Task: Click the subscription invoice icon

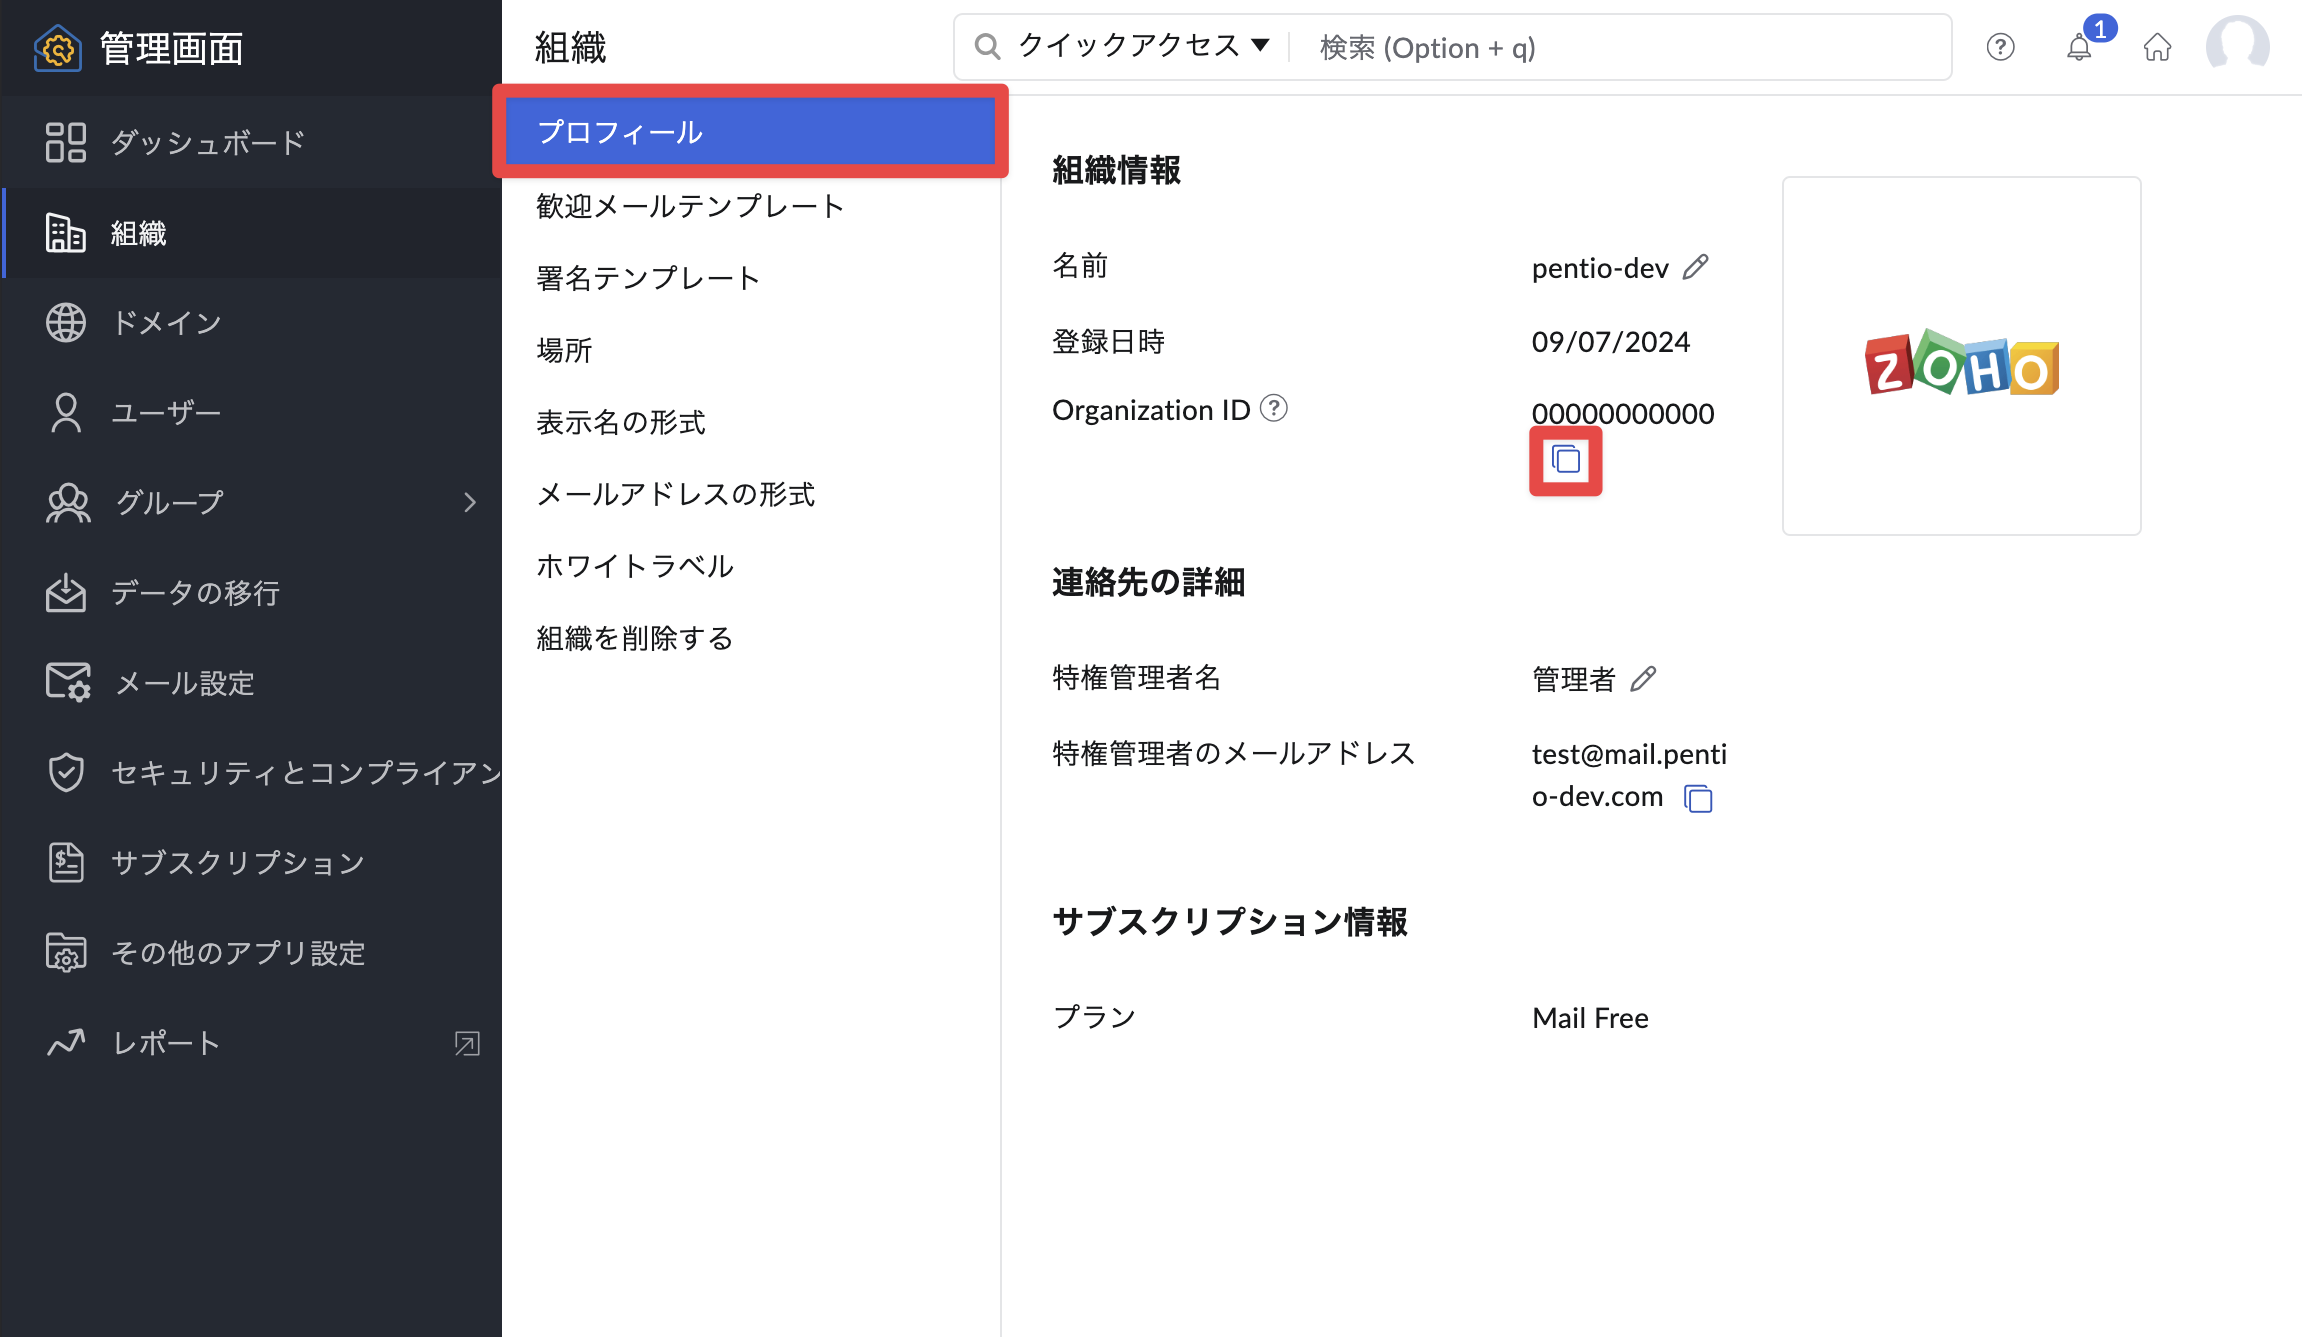Action: tap(66, 862)
